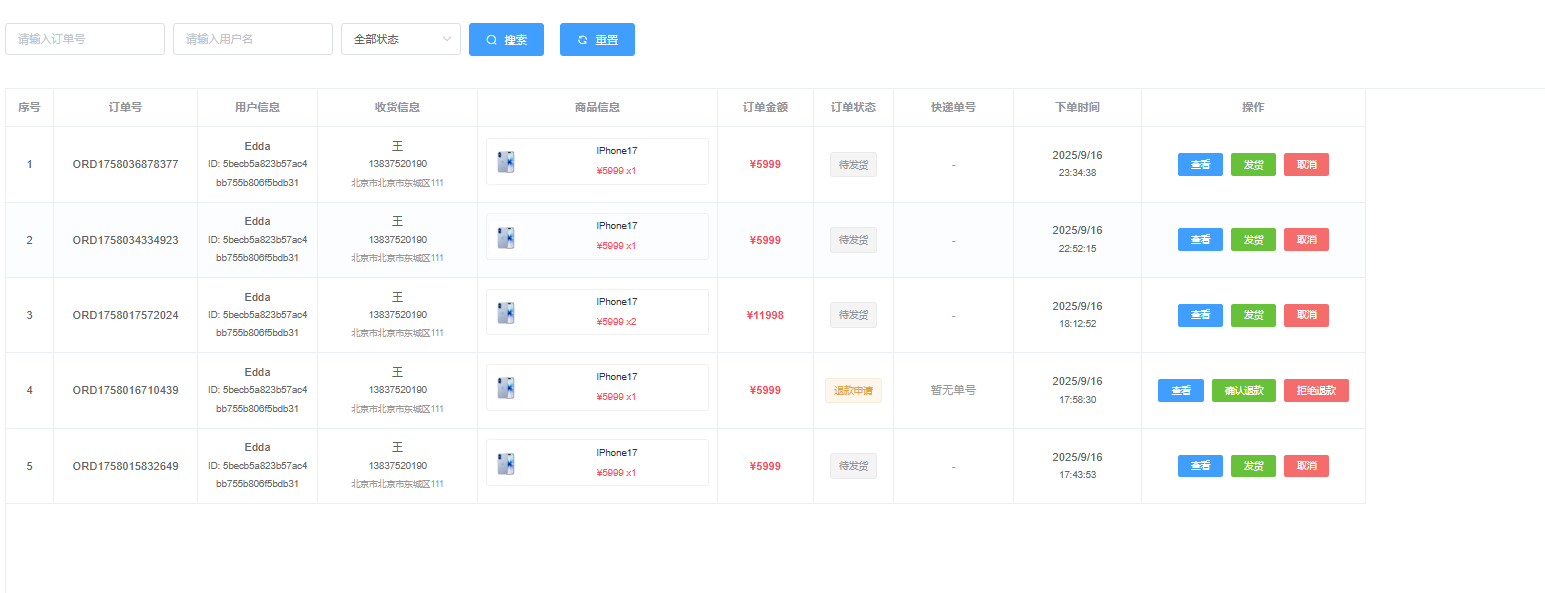The image size is (1545, 593).
Task: Click iPhone thumbnail in order ORD1758017572024
Action: (x=506, y=313)
